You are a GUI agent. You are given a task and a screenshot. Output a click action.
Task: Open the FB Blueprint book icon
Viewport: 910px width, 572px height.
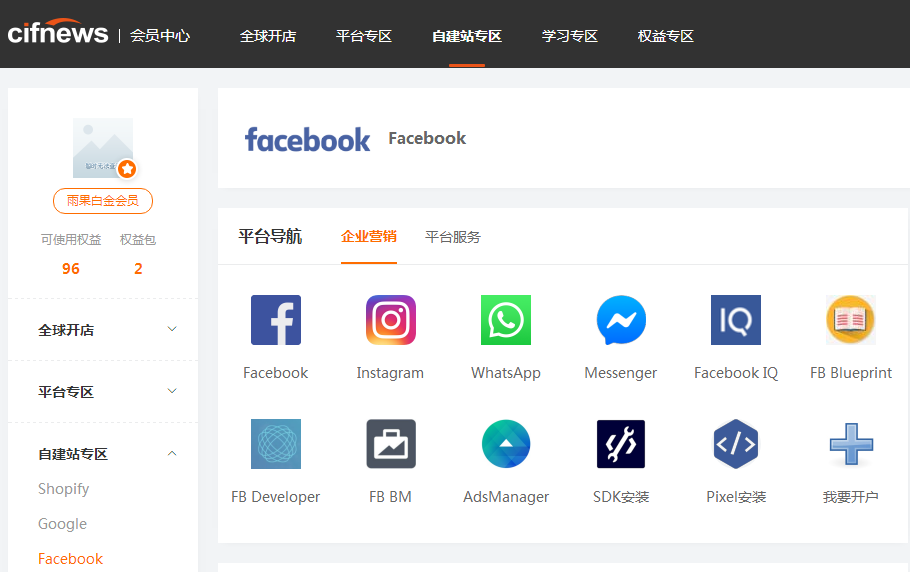[851, 320]
